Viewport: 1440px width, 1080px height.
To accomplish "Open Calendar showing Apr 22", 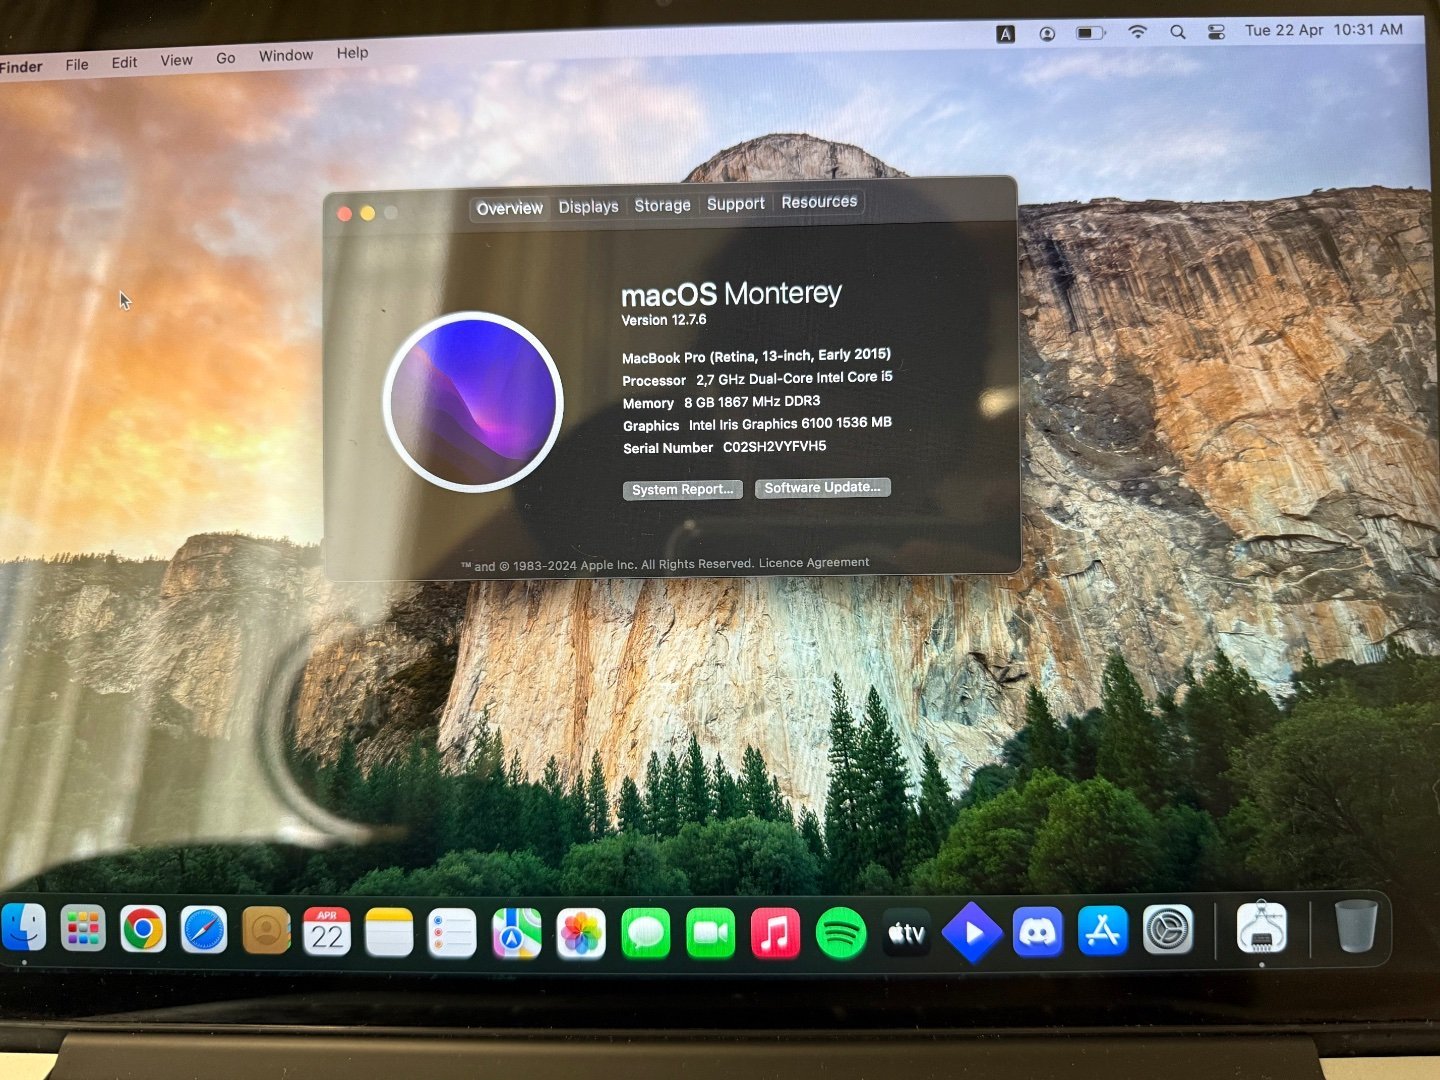I will tap(327, 932).
